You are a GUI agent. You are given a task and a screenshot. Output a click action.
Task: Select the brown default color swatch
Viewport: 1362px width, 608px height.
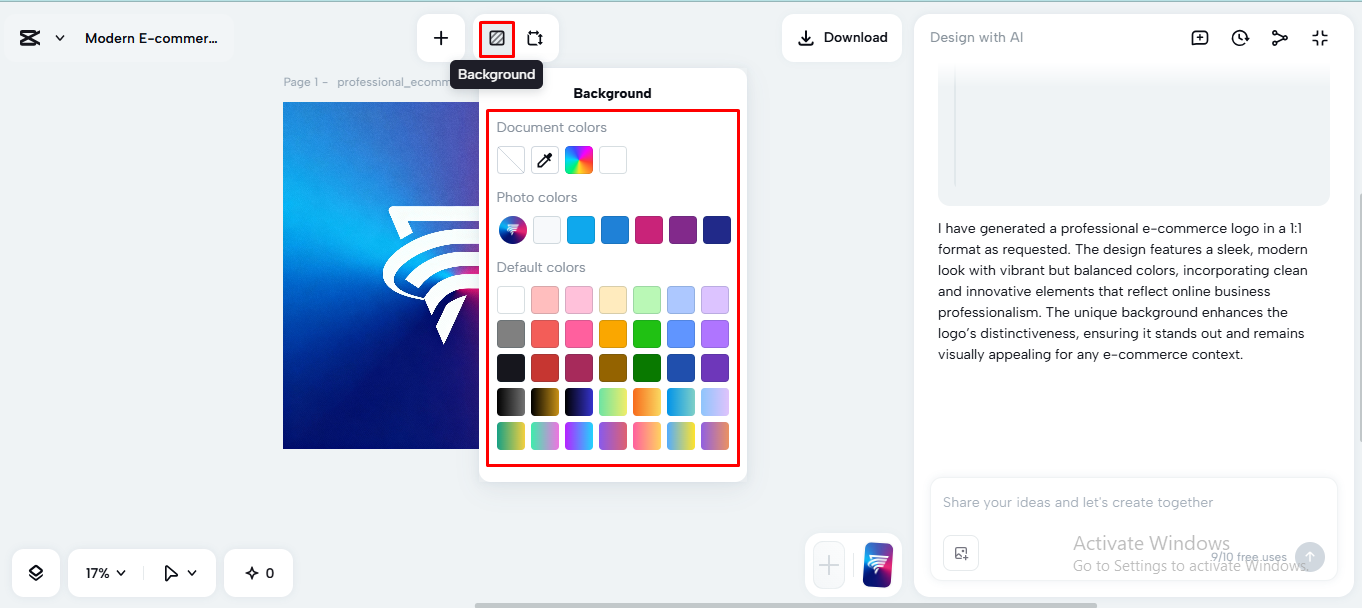coord(613,368)
